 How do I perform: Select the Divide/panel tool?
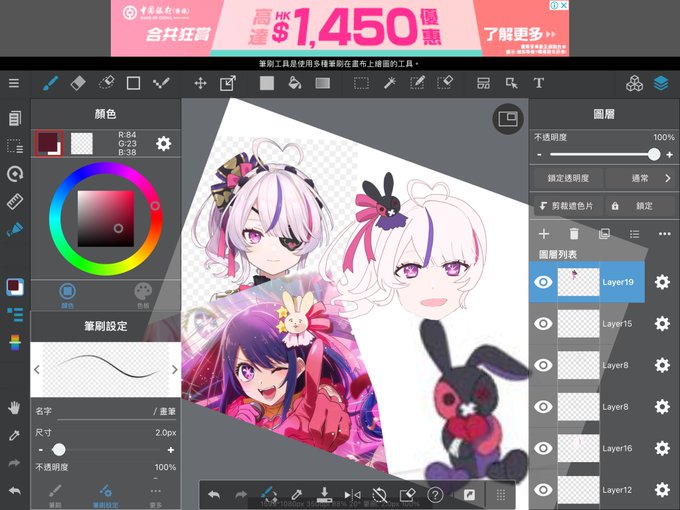coord(483,83)
